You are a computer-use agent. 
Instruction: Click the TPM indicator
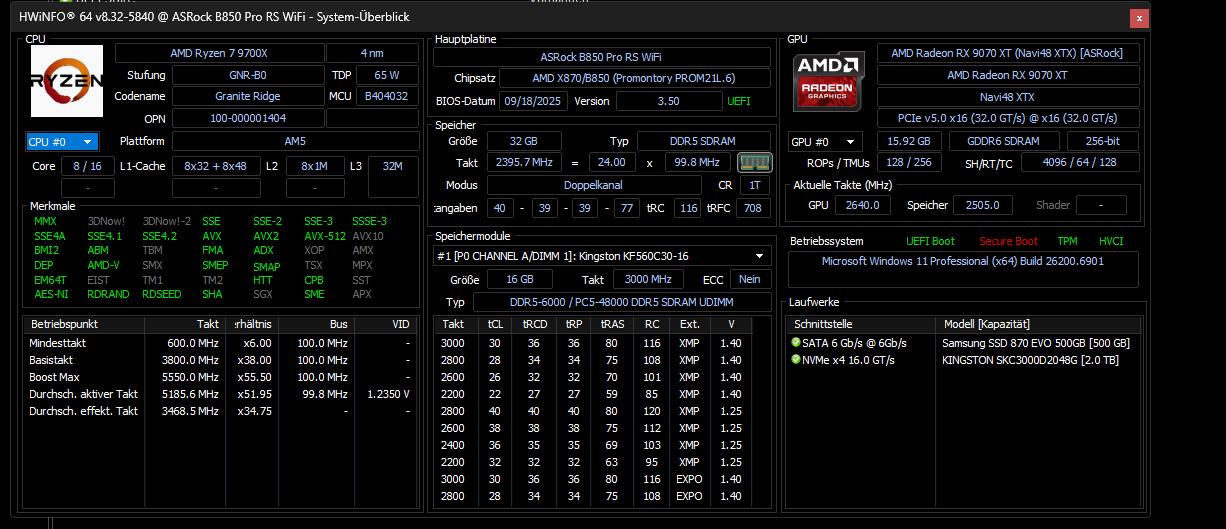click(x=1068, y=241)
